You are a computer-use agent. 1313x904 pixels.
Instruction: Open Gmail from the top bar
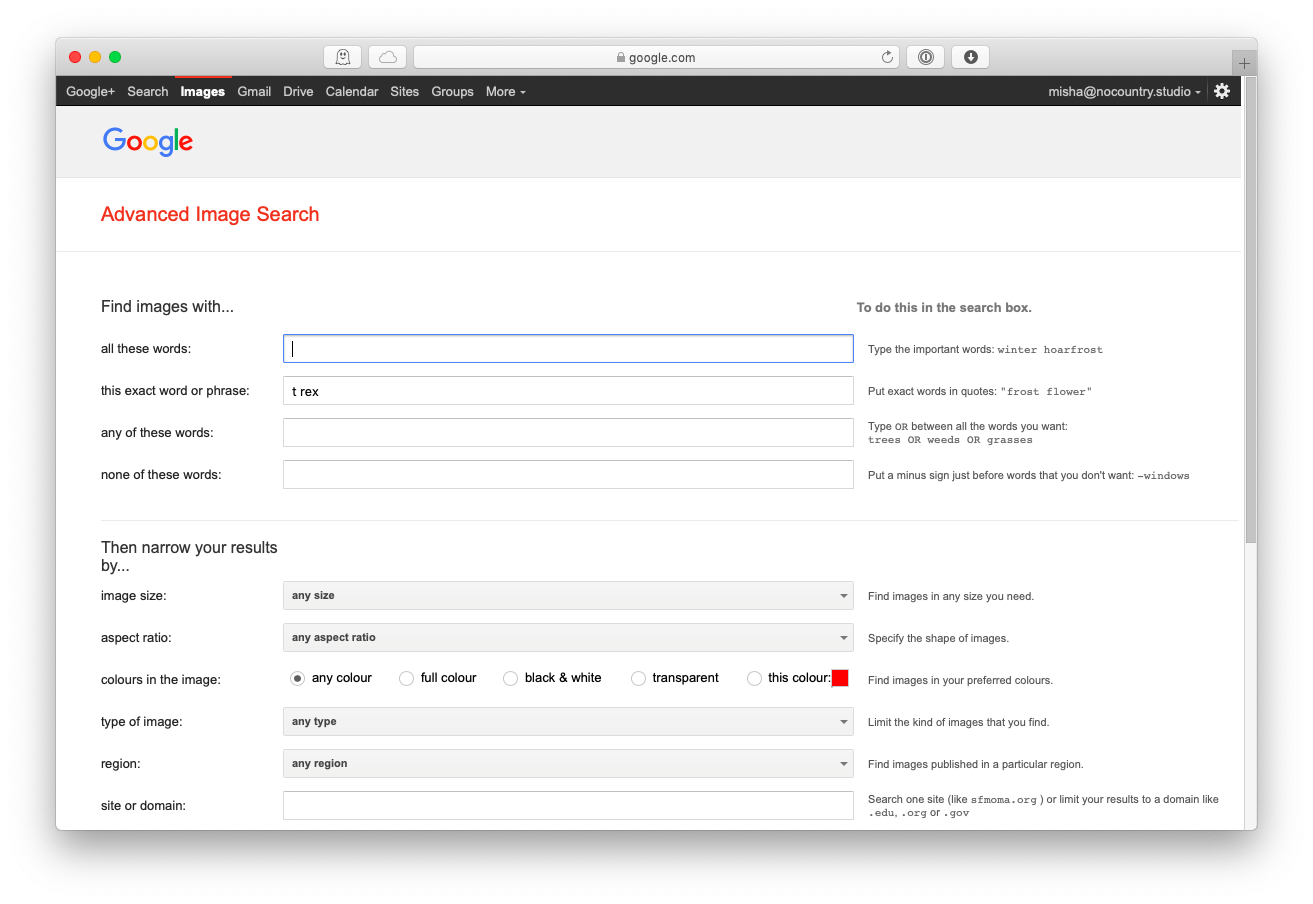pos(254,91)
